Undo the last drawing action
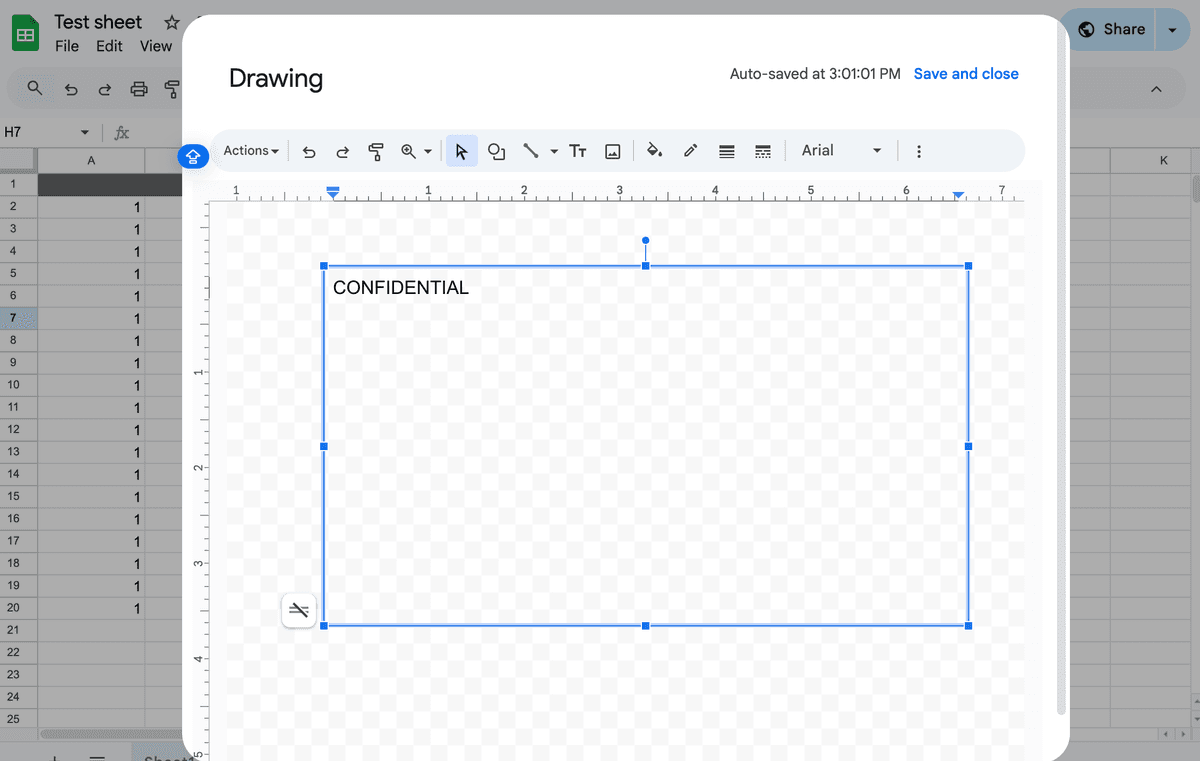Image resolution: width=1200 pixels, height=761 pixels. tap(308, 151)
